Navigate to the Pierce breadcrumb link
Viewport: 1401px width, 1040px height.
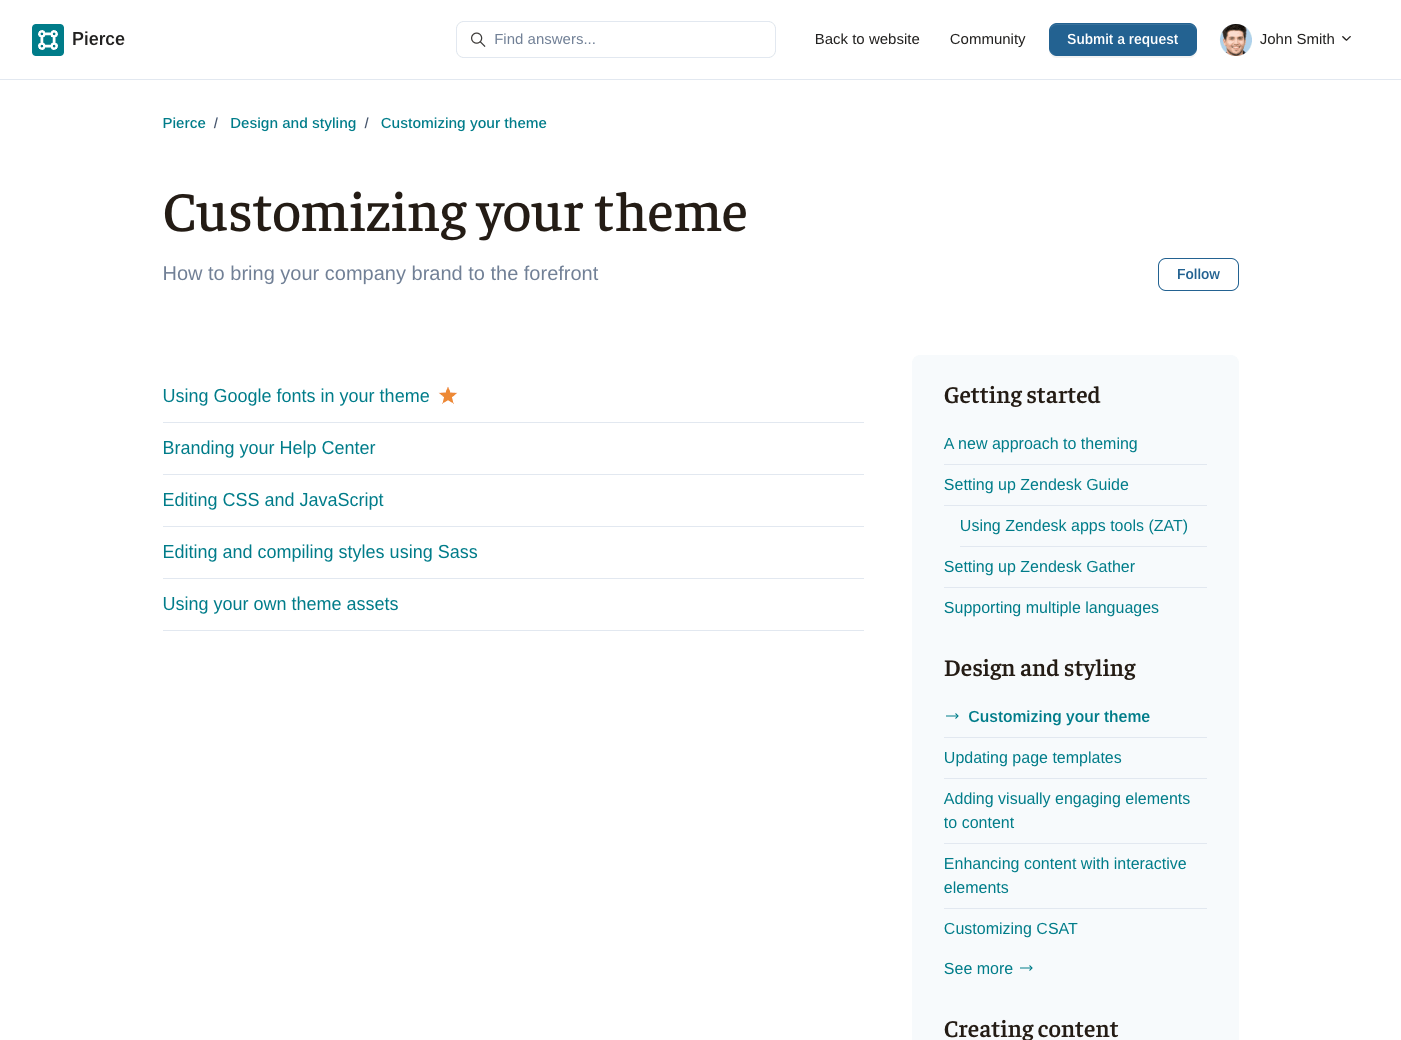click(x=184, y=123)
